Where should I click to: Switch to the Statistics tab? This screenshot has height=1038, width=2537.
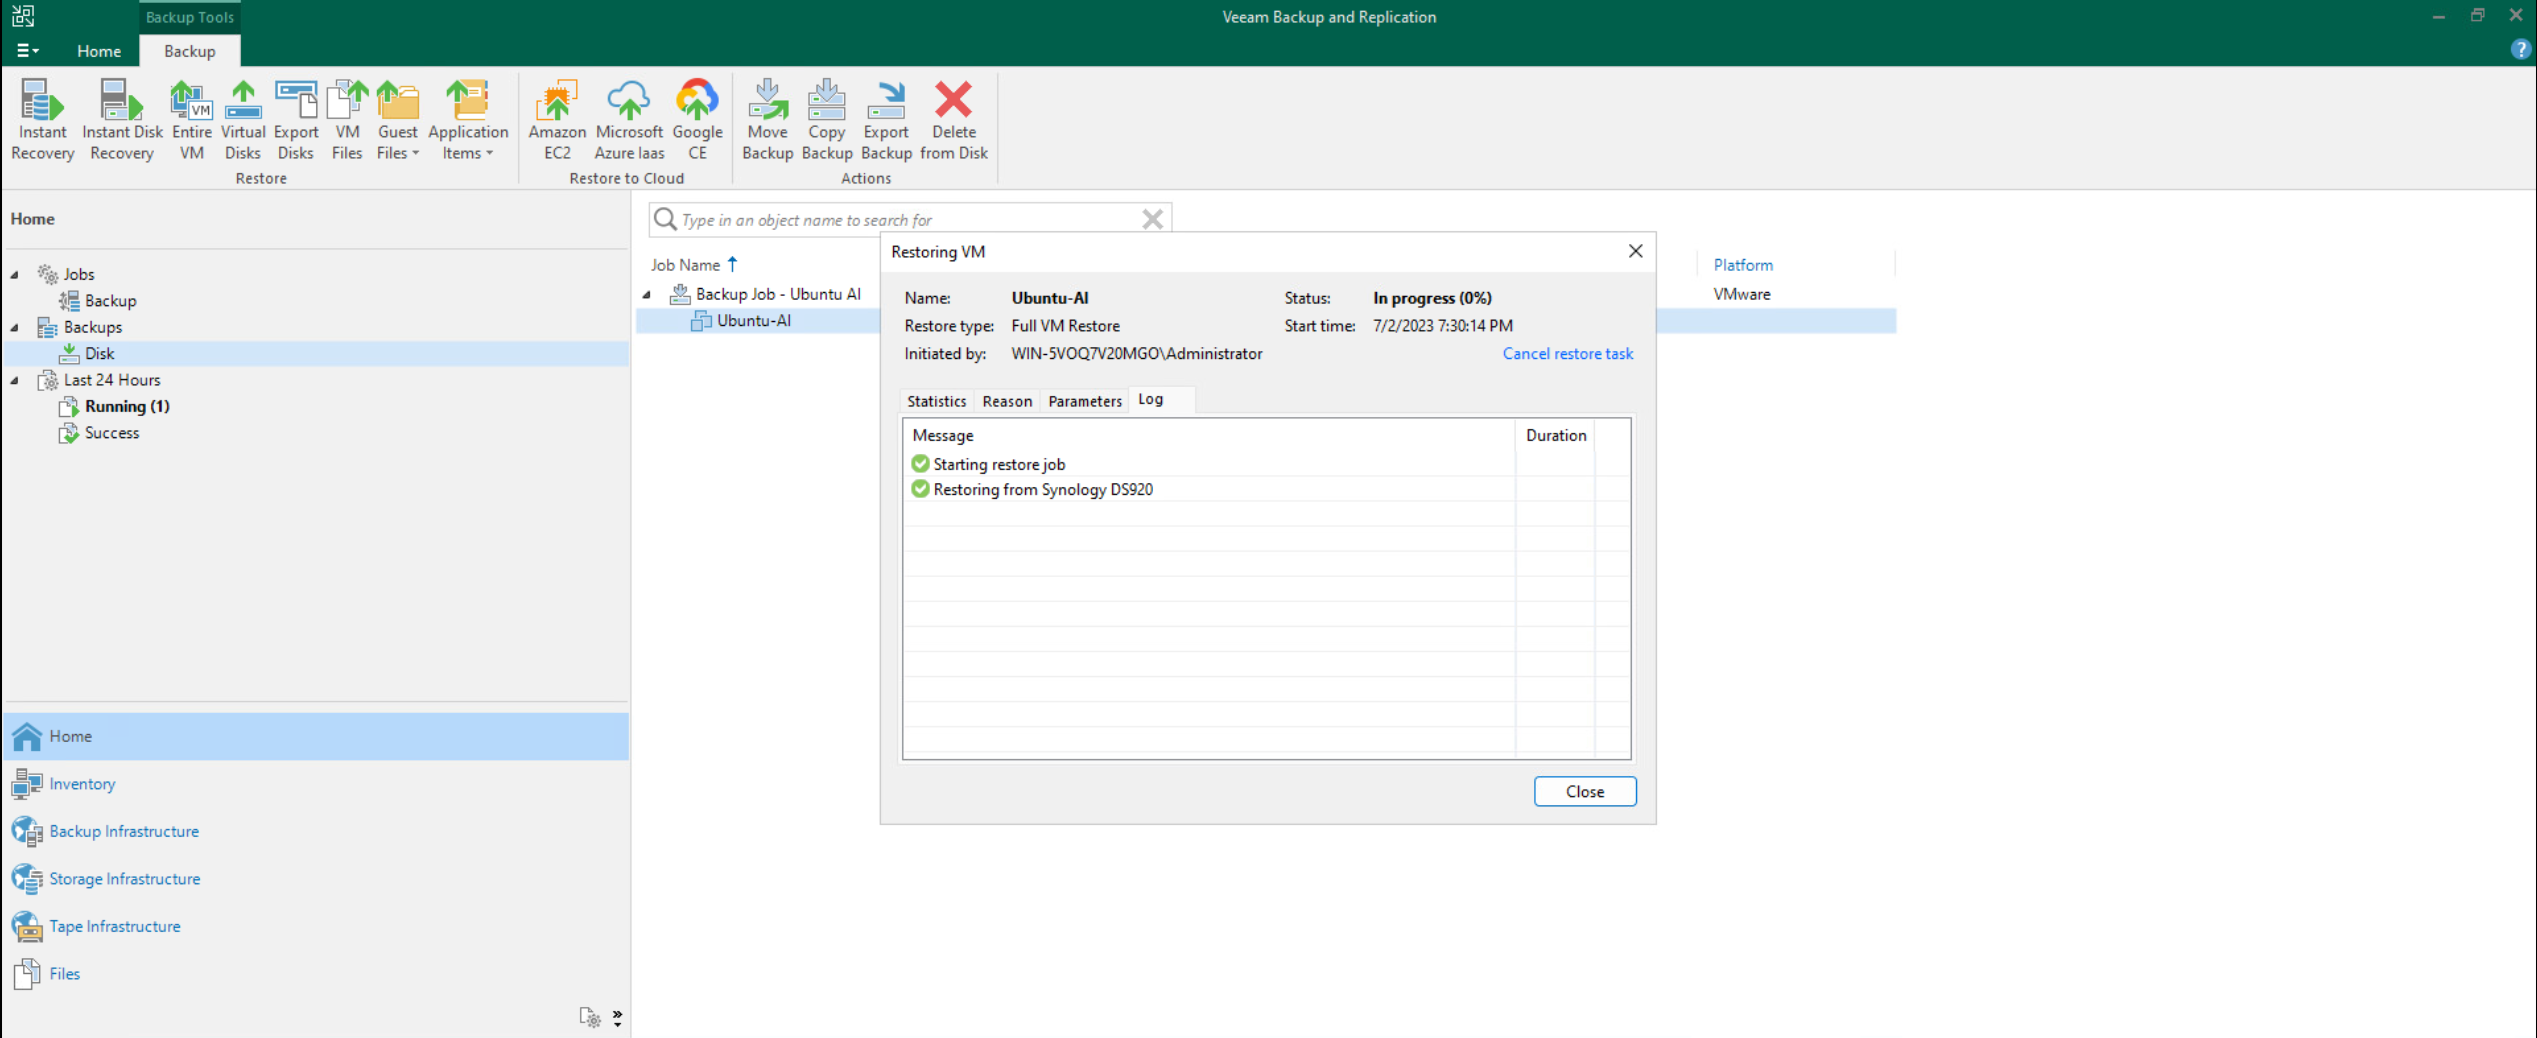936,401
